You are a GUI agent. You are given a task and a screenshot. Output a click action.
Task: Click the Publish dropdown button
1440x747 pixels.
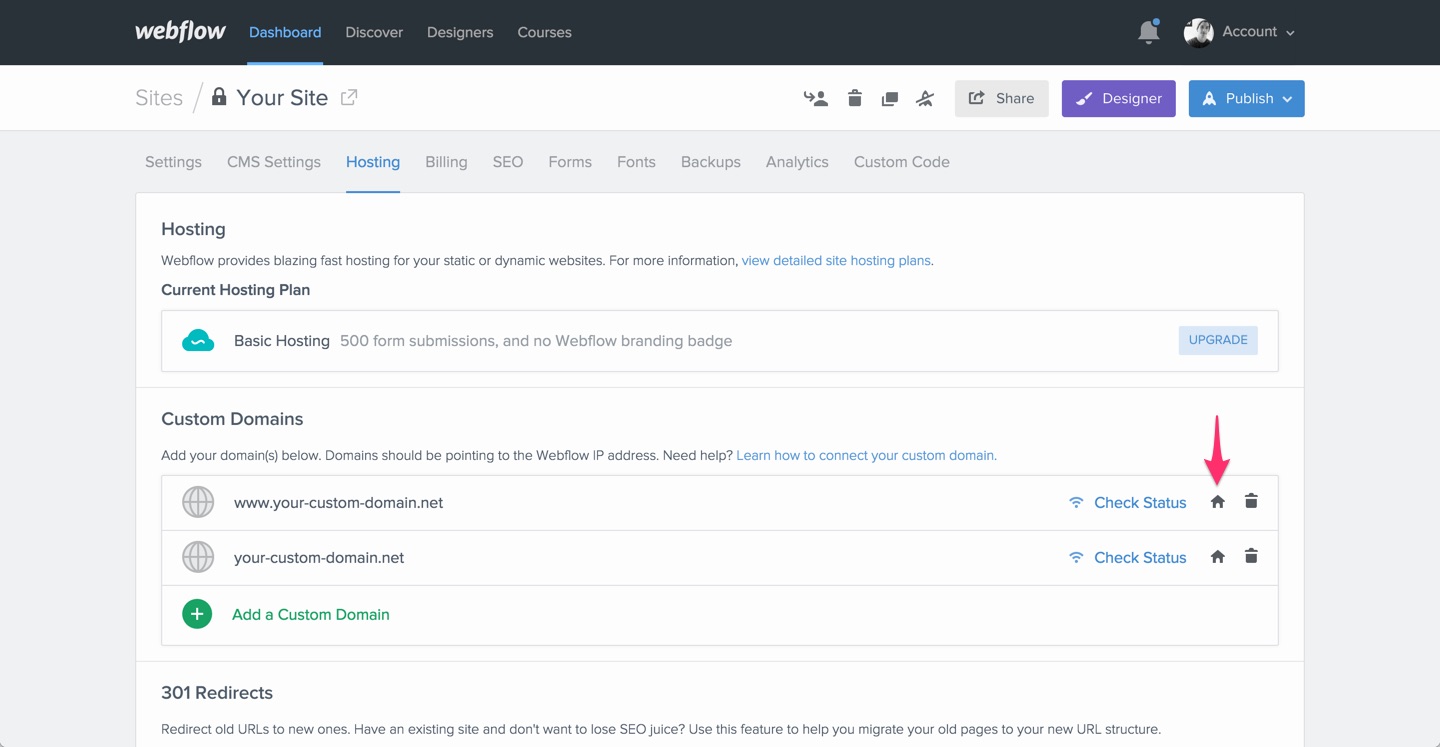(1247, 98)
